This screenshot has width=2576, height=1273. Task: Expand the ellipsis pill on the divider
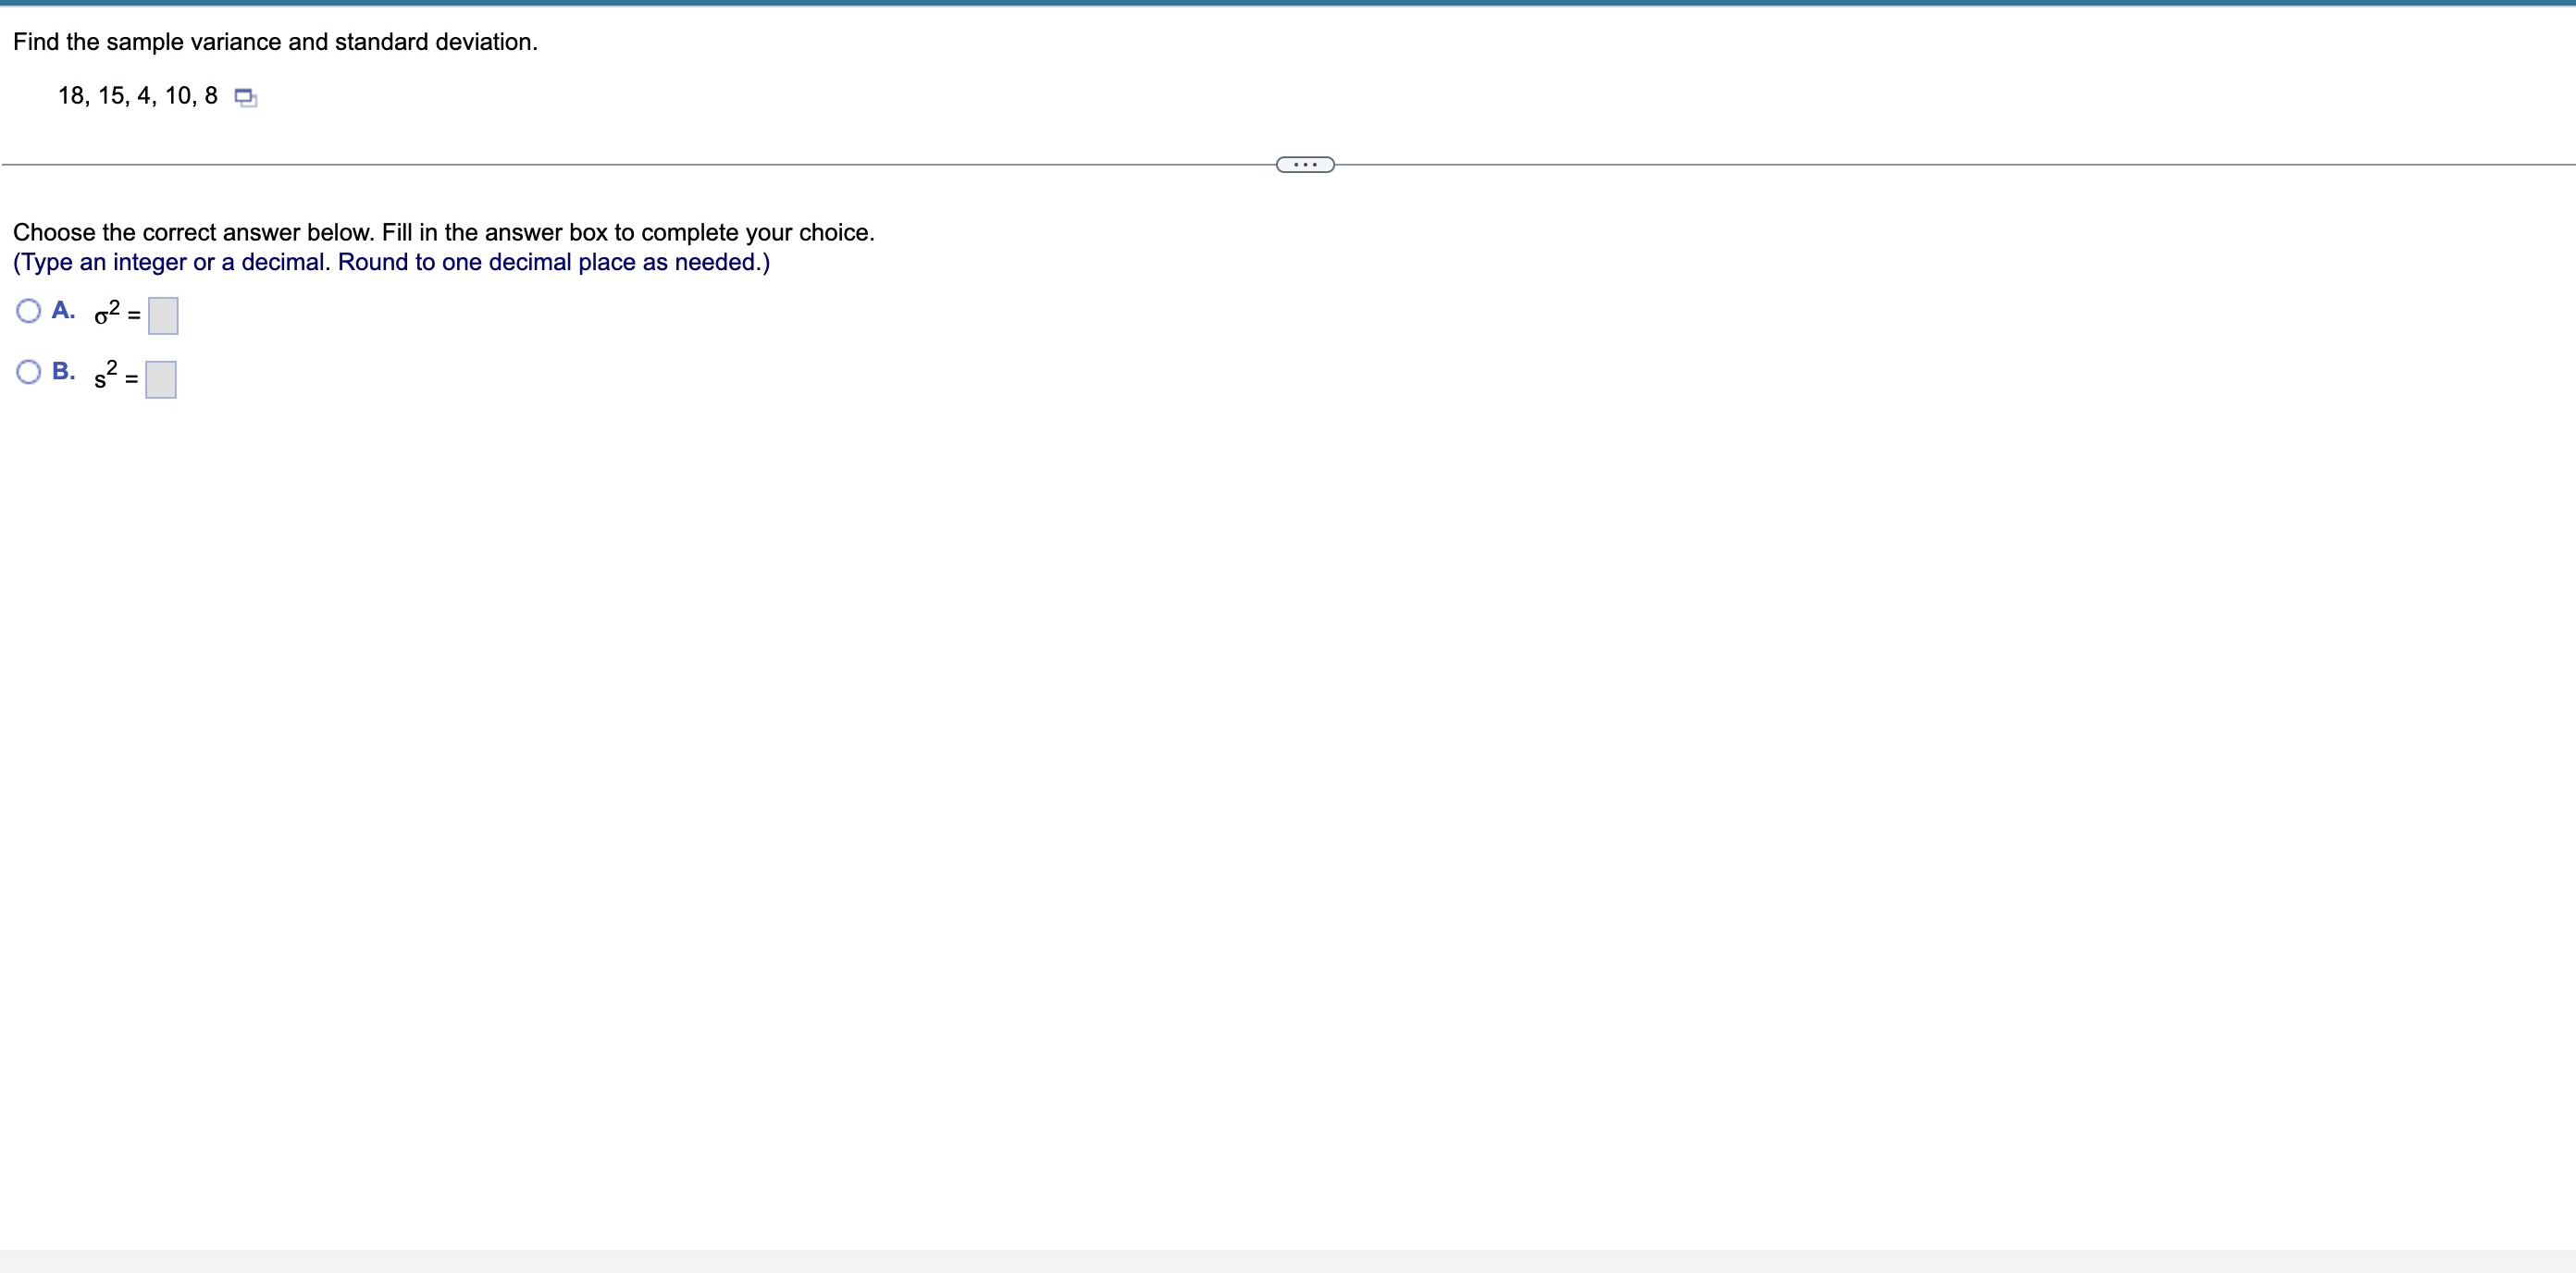pos(1304,164)
